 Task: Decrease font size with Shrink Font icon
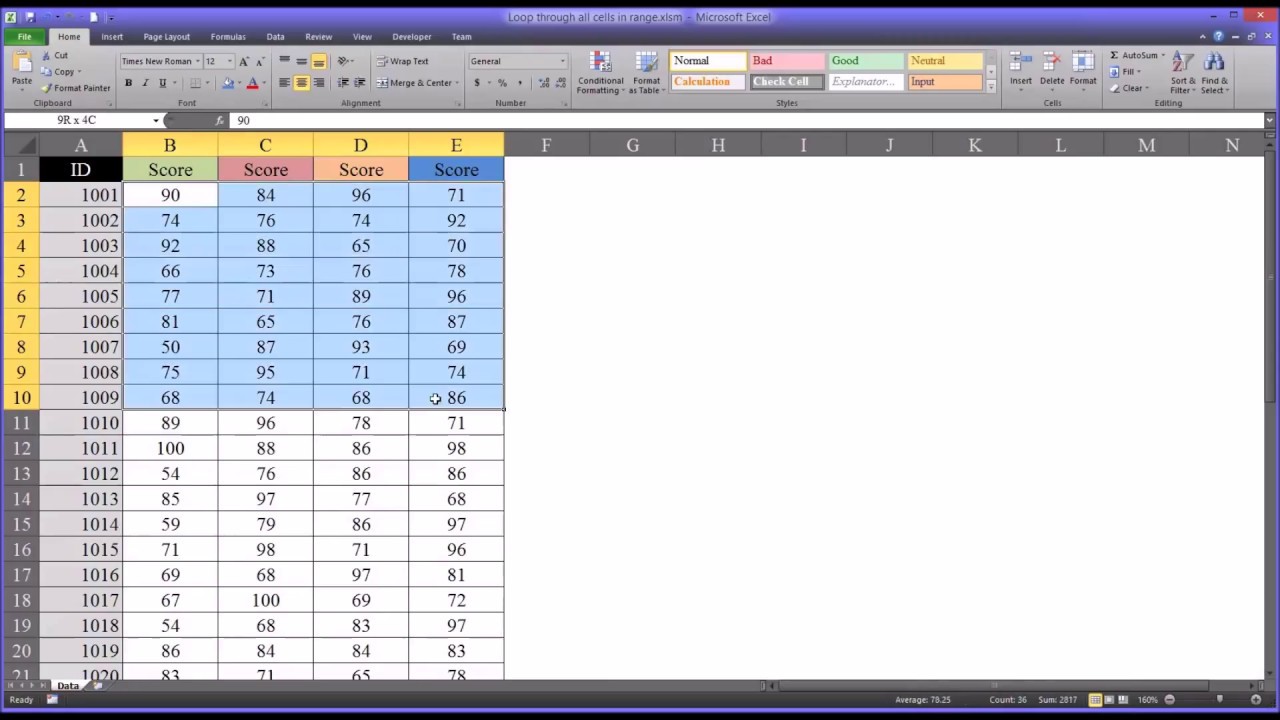[260, 61]
